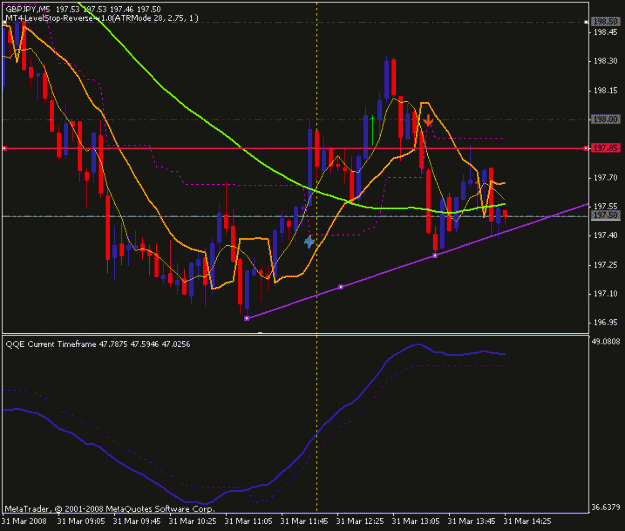625x531 pixels.
Task: Click the 36.6379 QQE scale value
Action: click(605, 507)
